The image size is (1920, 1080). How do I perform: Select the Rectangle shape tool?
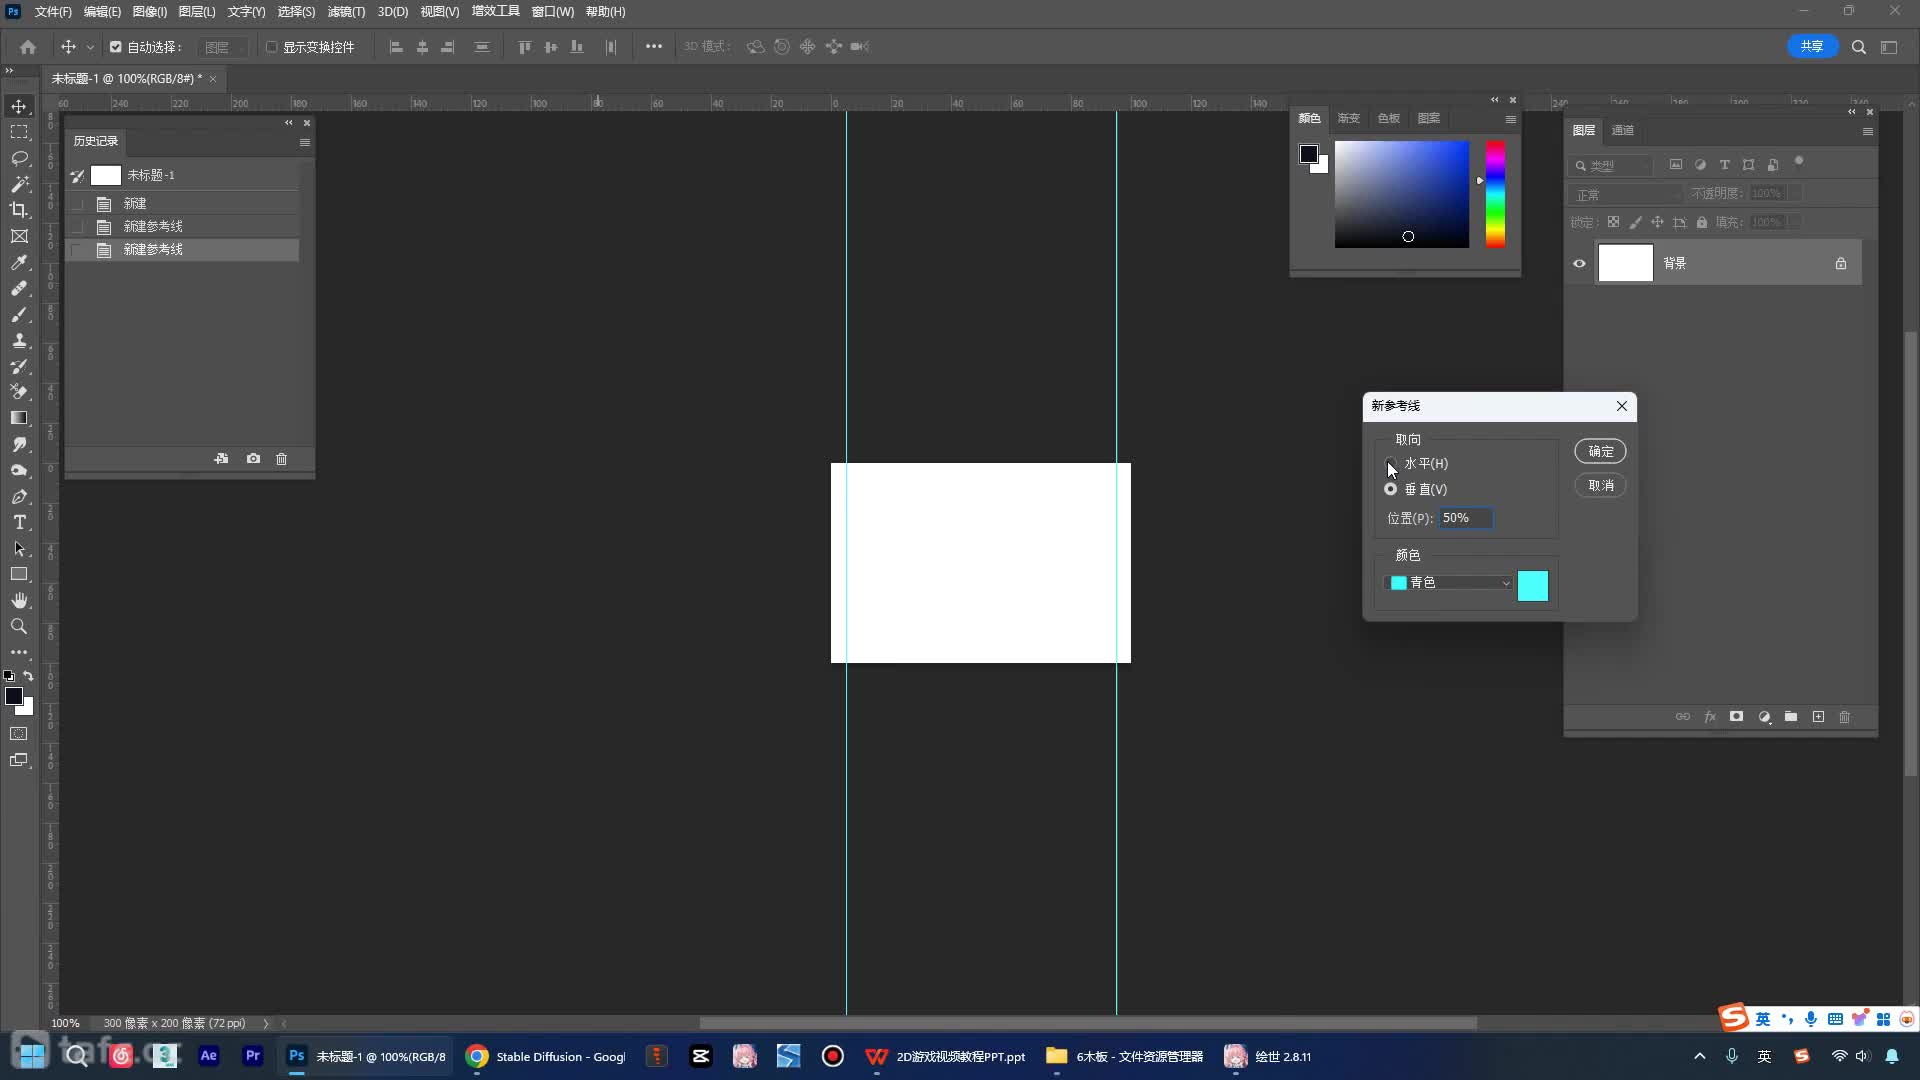tap(19, 574)
